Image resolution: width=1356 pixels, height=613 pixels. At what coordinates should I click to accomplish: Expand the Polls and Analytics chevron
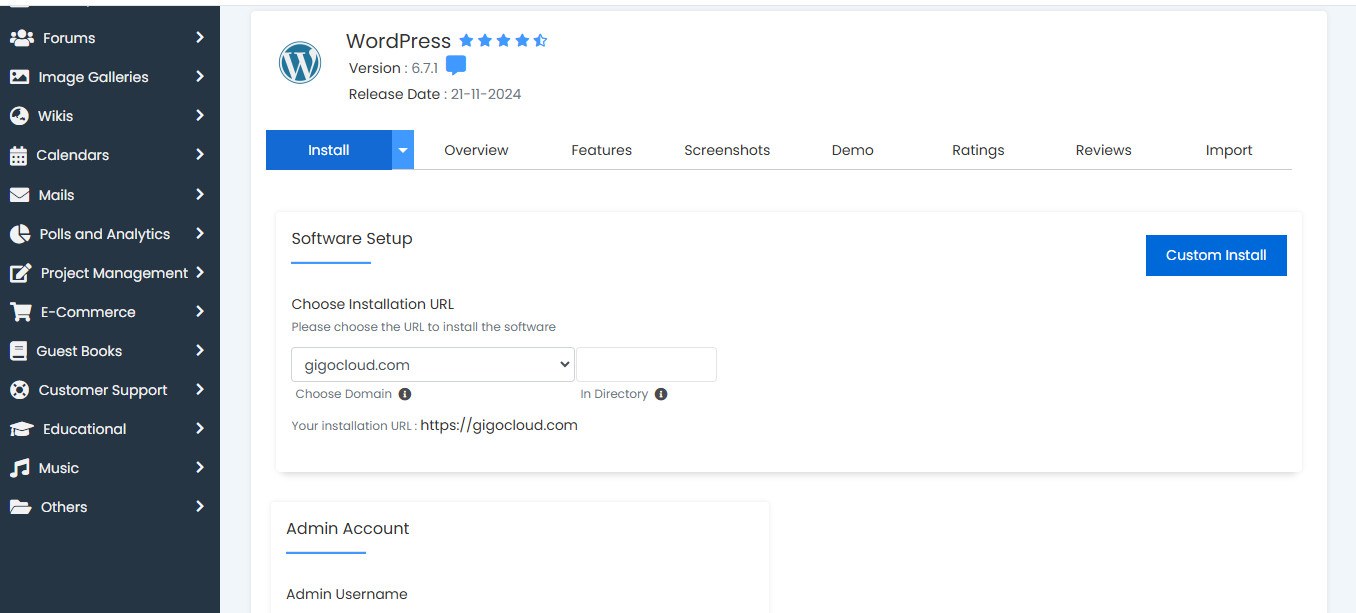(200, 233)
